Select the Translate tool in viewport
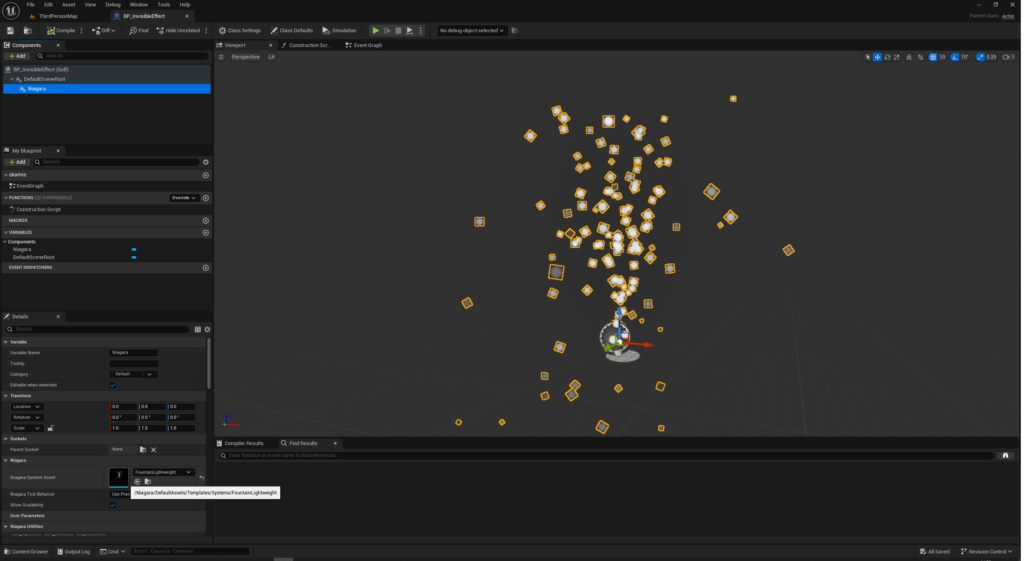 (x=878, y=57)
